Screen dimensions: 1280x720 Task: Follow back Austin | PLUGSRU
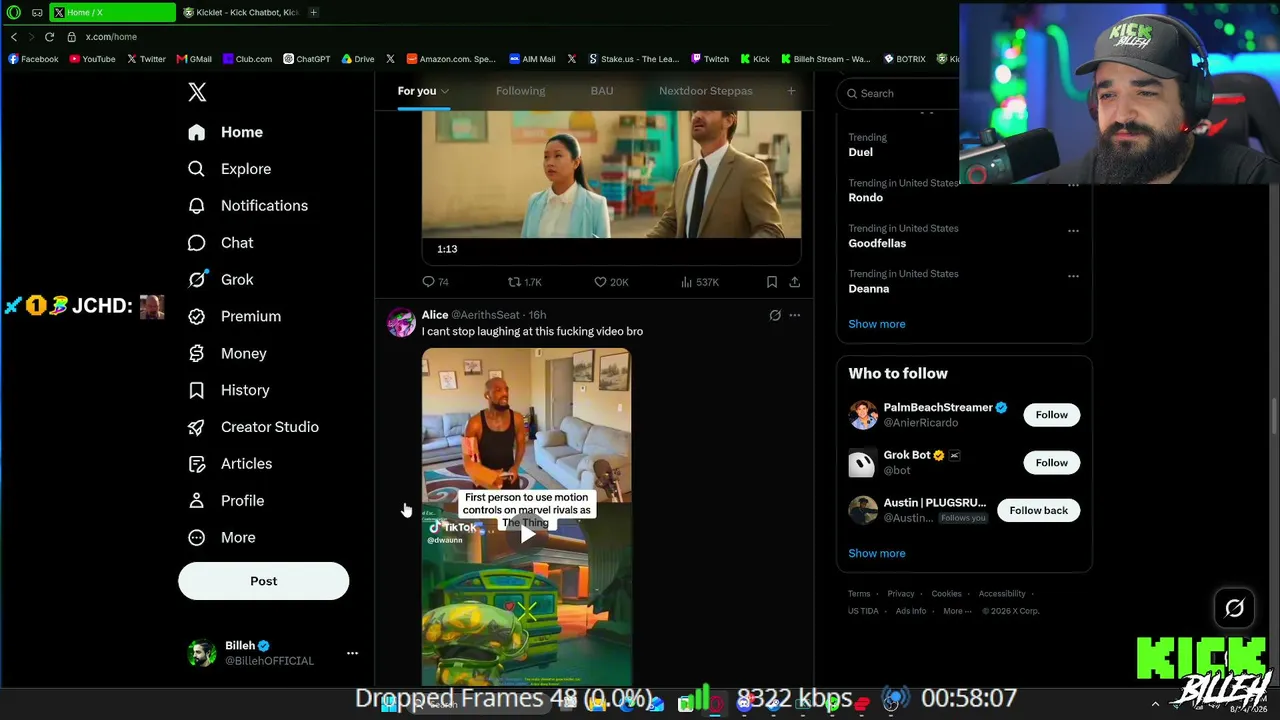[x=1038, y=511]
